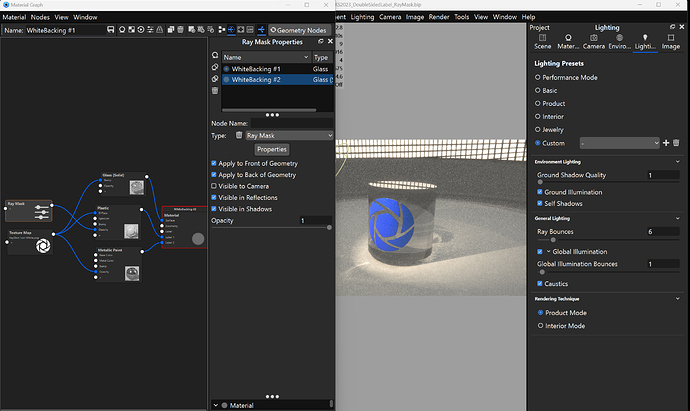
Task: Toggle Apply to Back of Geometry checkbox
Action: (x=214, y=175)
